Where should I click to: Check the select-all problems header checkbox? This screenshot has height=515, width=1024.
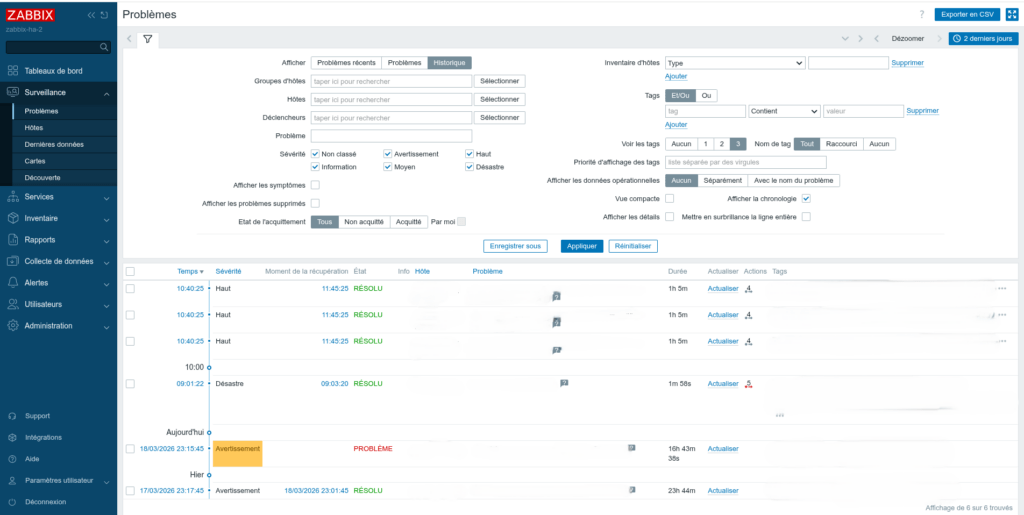click(130, 271)
